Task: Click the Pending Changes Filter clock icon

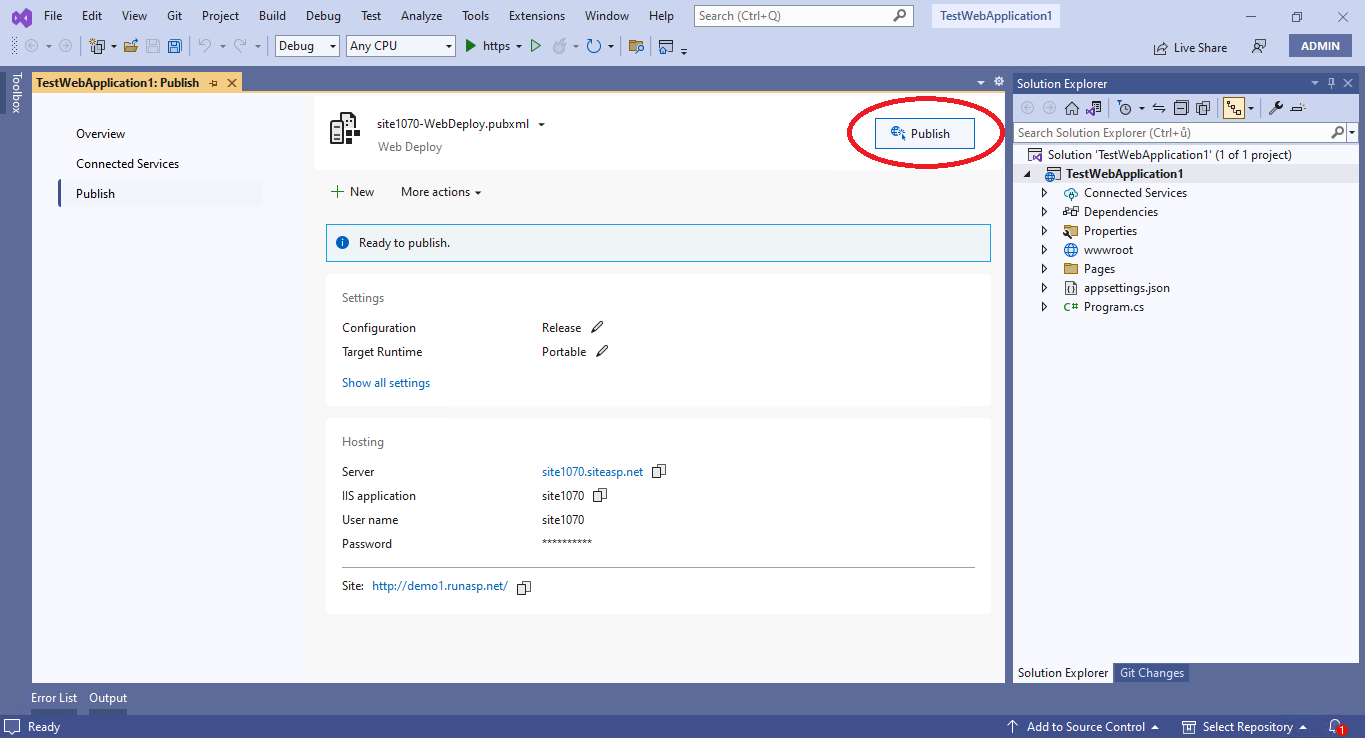Action: [1124, 108]
